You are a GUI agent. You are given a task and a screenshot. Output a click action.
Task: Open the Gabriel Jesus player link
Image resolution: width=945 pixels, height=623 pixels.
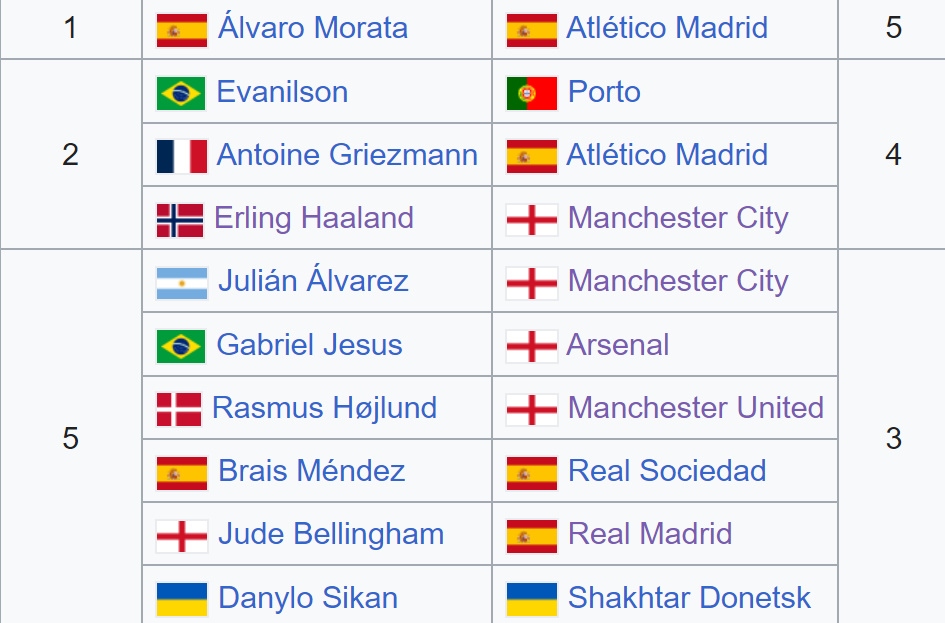309,345
